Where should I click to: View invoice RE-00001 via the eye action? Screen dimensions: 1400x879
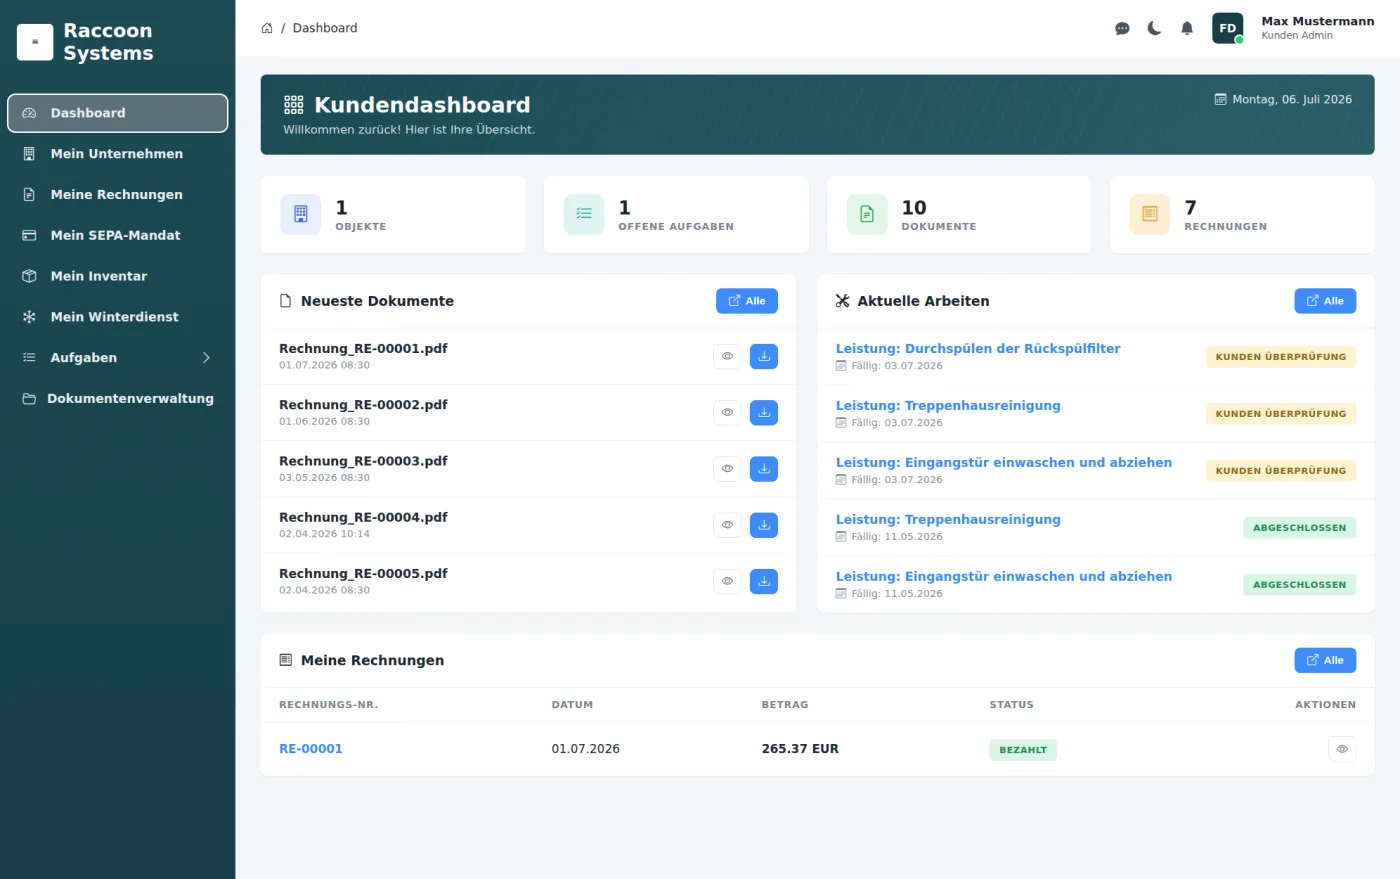[1342, 749]
